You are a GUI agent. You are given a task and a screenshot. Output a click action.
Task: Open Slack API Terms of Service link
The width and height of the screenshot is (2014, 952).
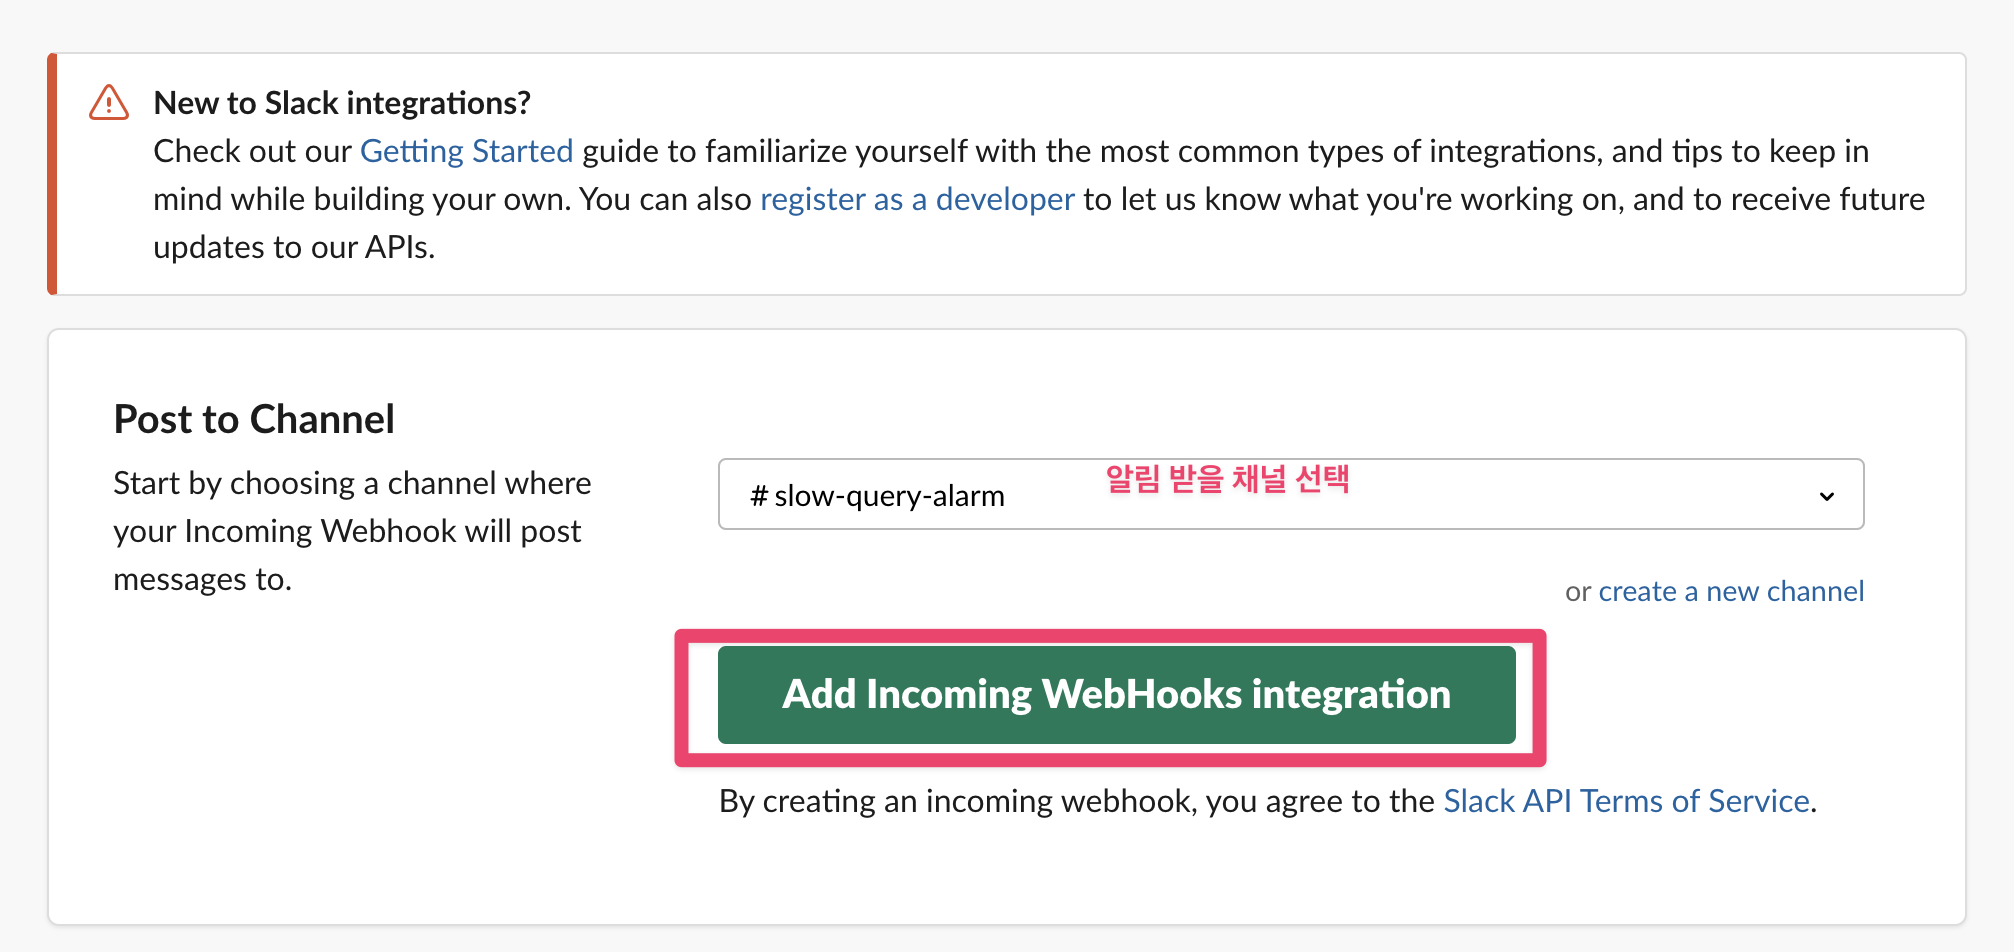pos(1626,801)
